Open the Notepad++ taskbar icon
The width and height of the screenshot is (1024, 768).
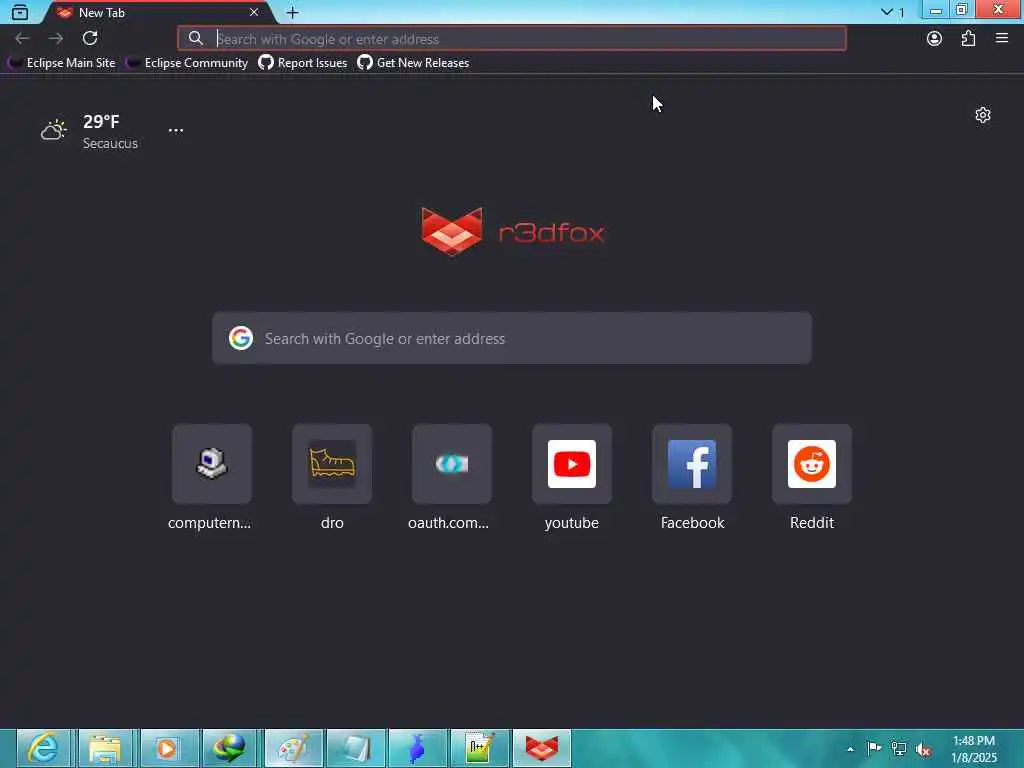[x=479, y=748]
